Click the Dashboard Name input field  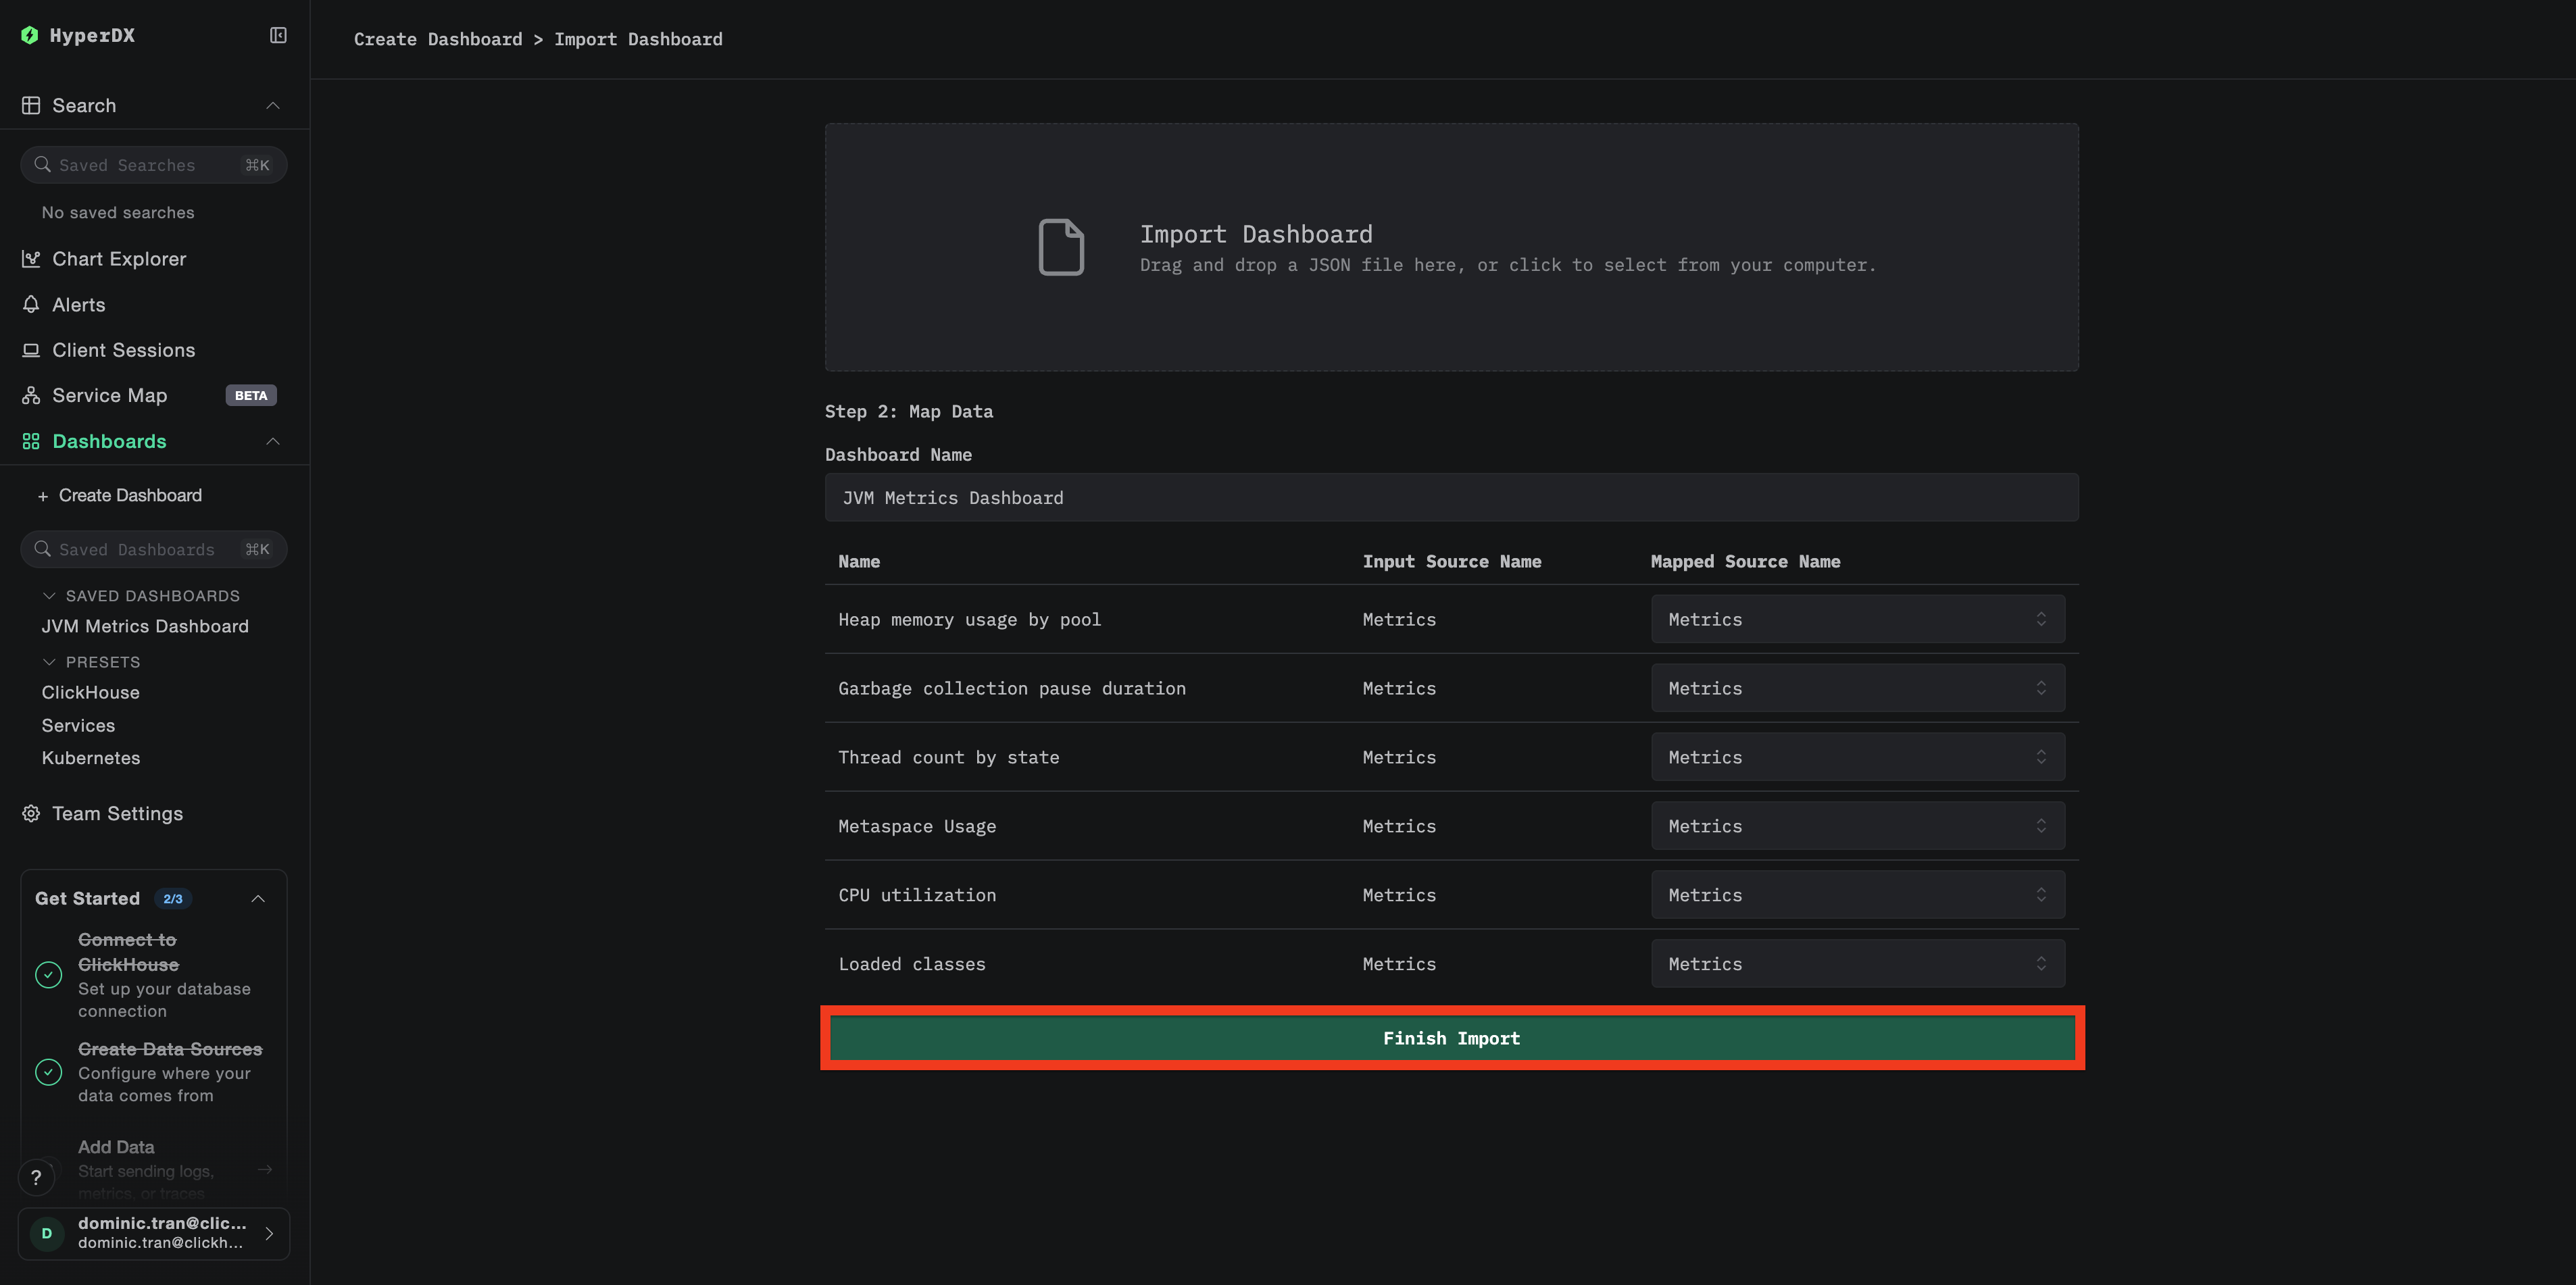click(1451, 498)
